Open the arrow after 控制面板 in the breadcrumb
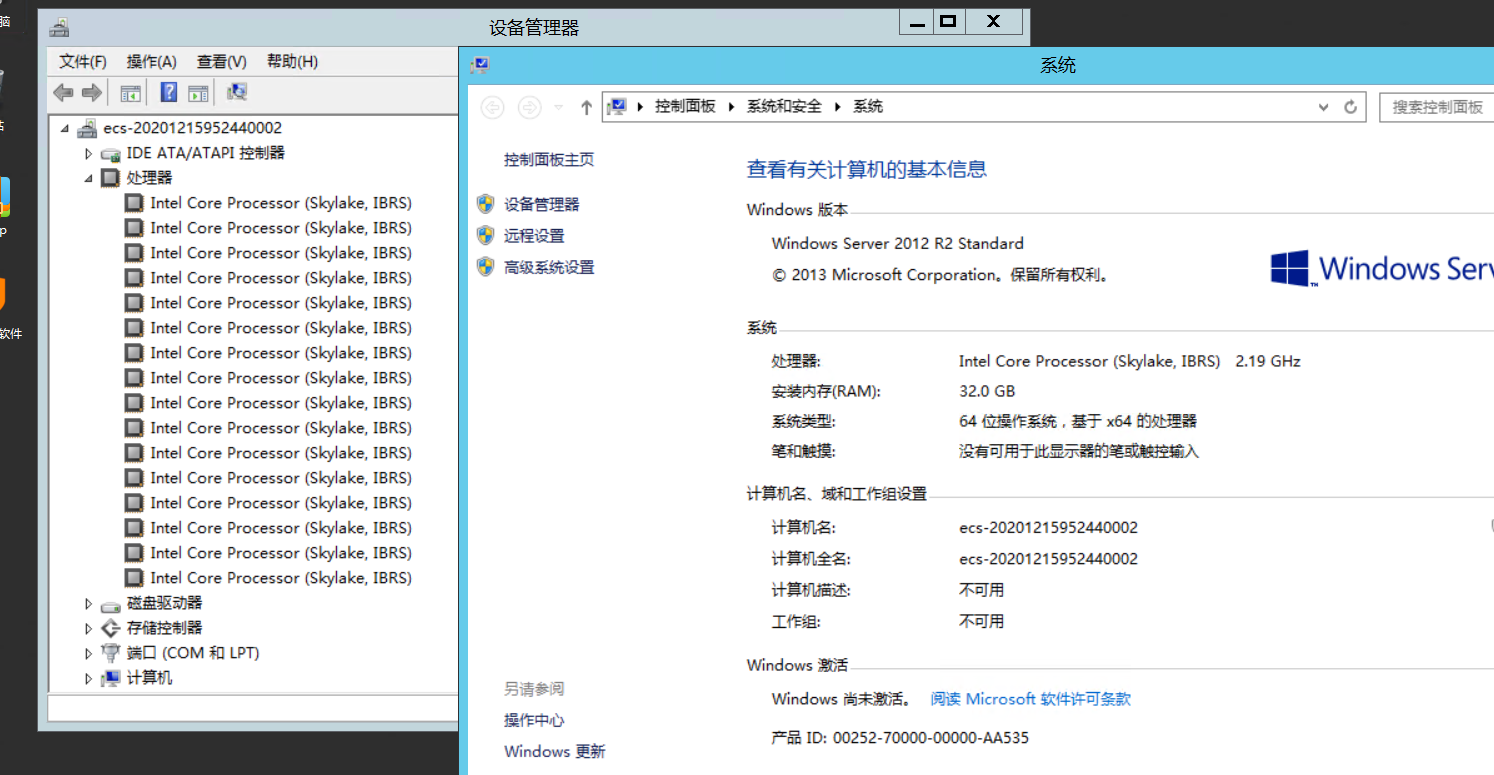The image size is (1494, 775). 731,107
